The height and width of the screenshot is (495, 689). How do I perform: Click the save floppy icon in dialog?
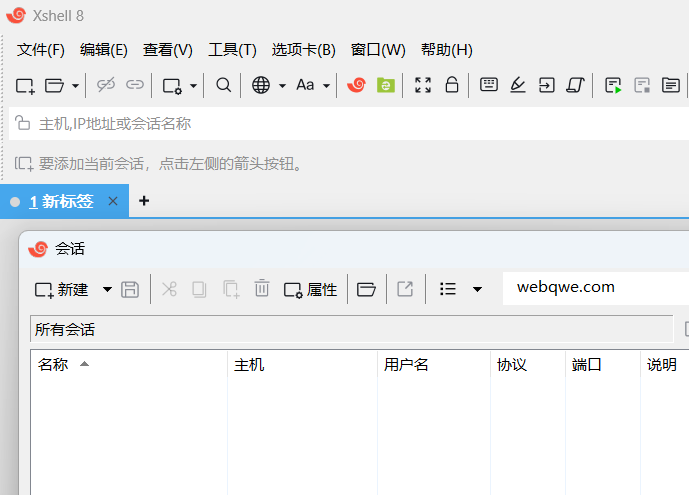coord(130,289)
